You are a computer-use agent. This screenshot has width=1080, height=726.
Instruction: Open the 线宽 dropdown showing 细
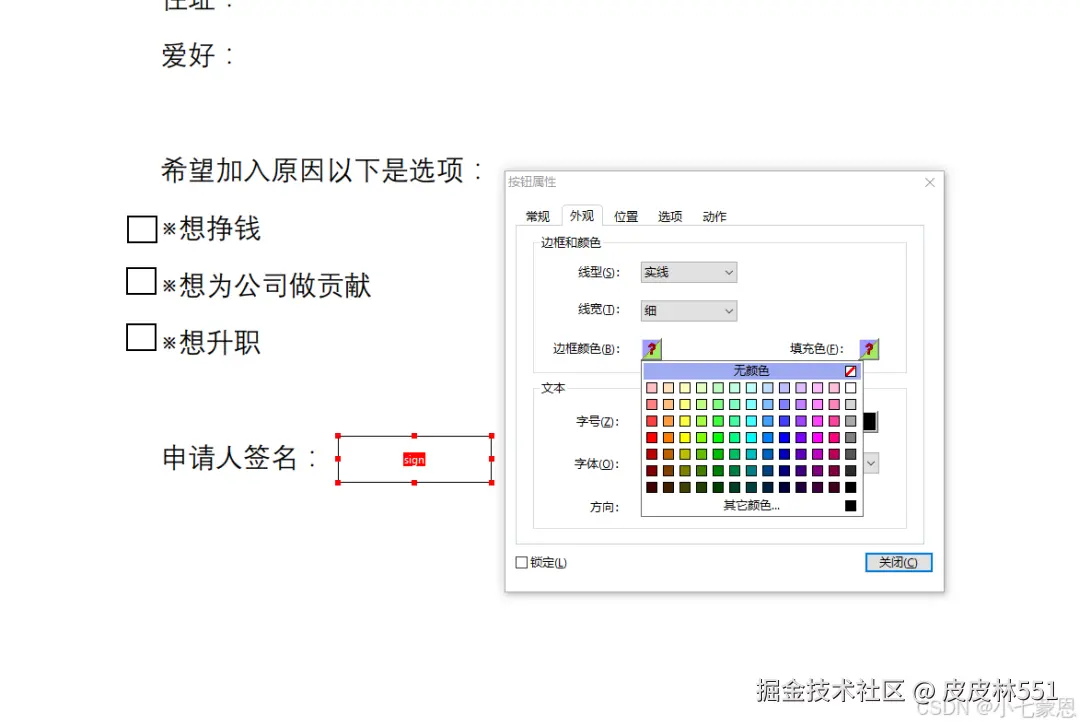688,310
